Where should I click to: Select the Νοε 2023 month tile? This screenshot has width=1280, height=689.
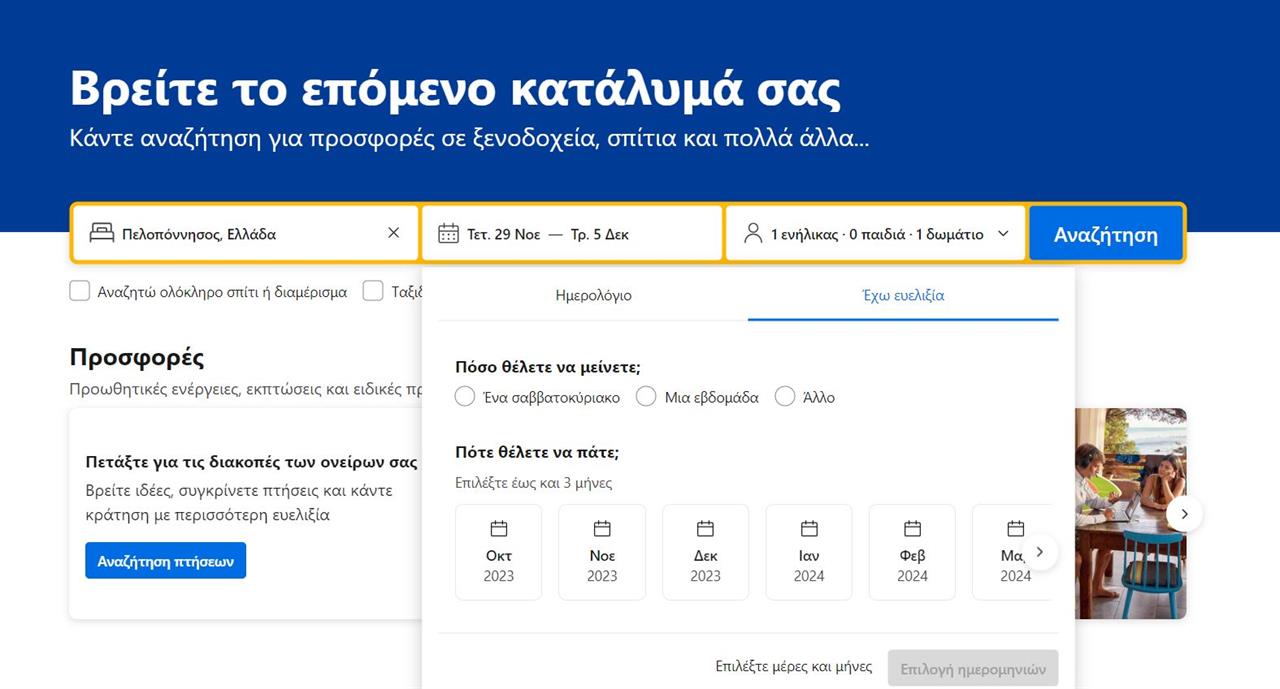pyautogui.click(x=602, y=552)
